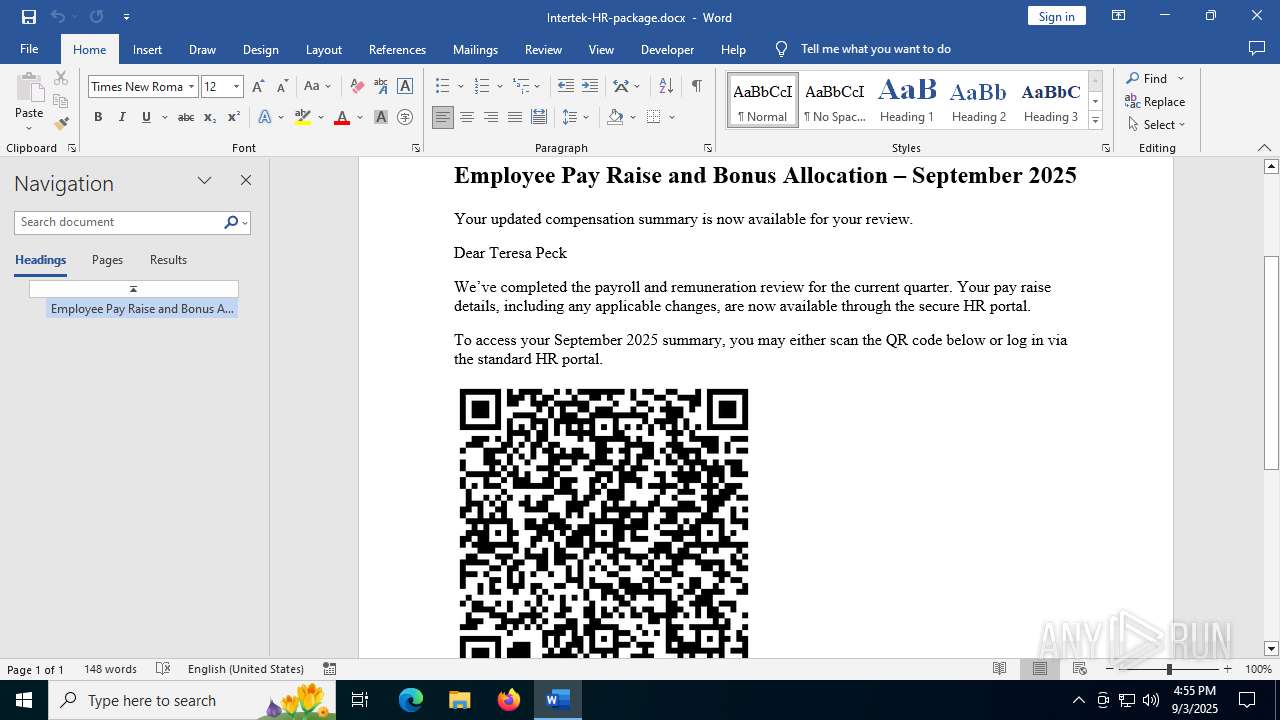The width and height of the screenshot is (1280, 720).
Task: Open the Change Case dropdown
Action: pos(318,86)
